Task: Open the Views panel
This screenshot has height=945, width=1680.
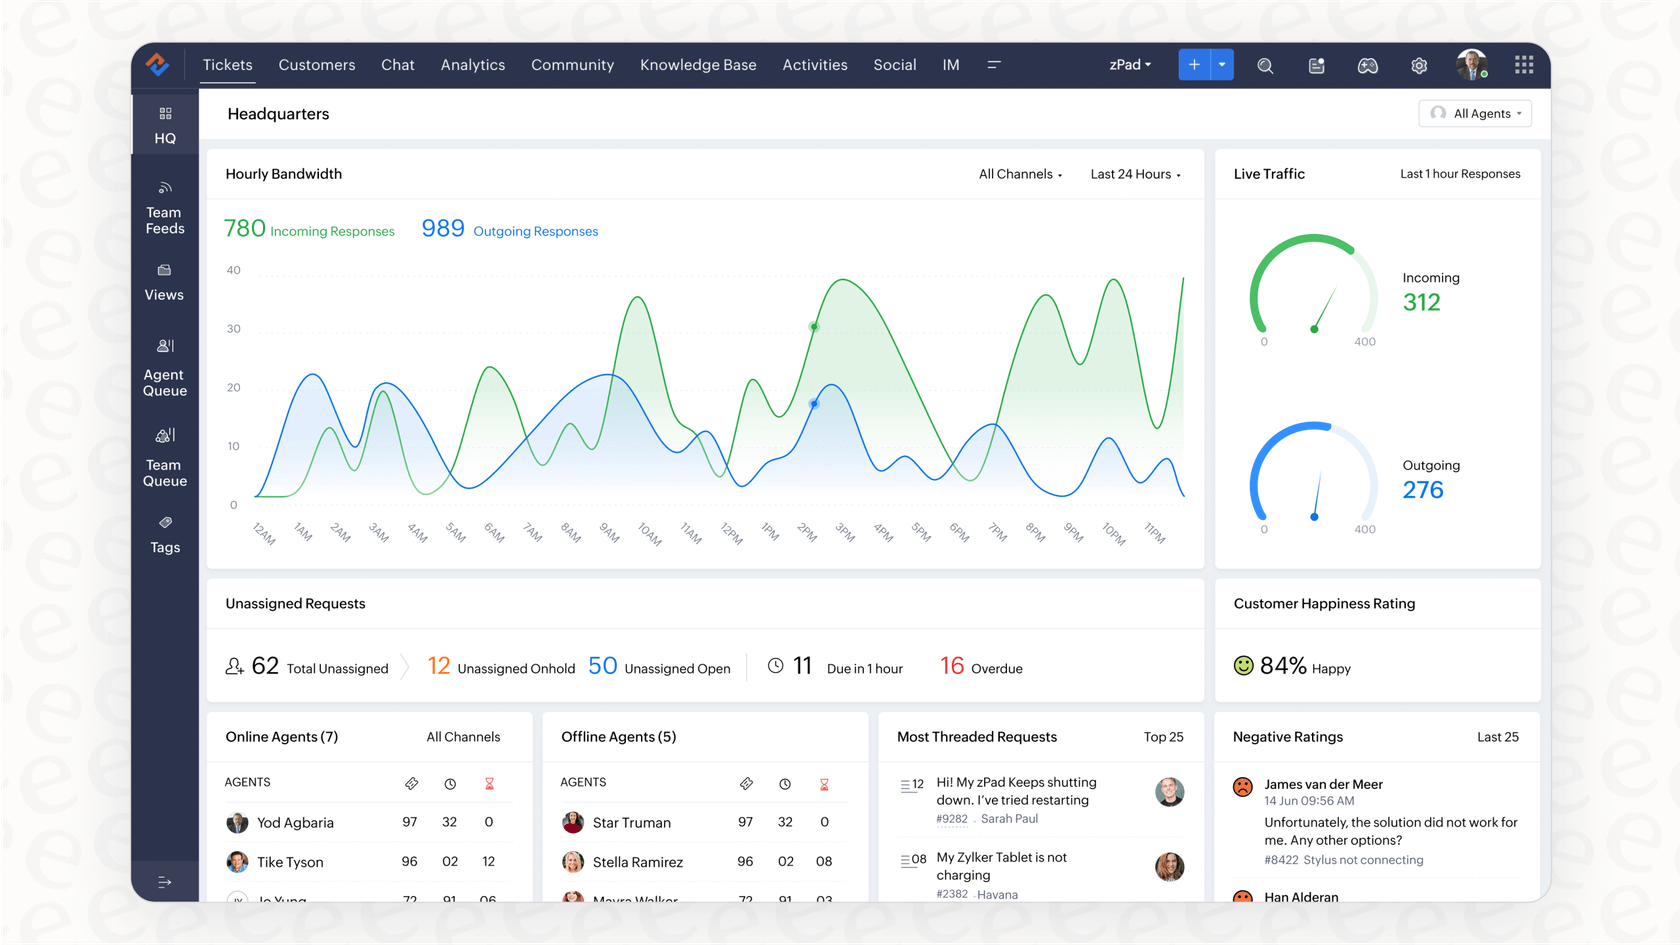Action: 164,281
